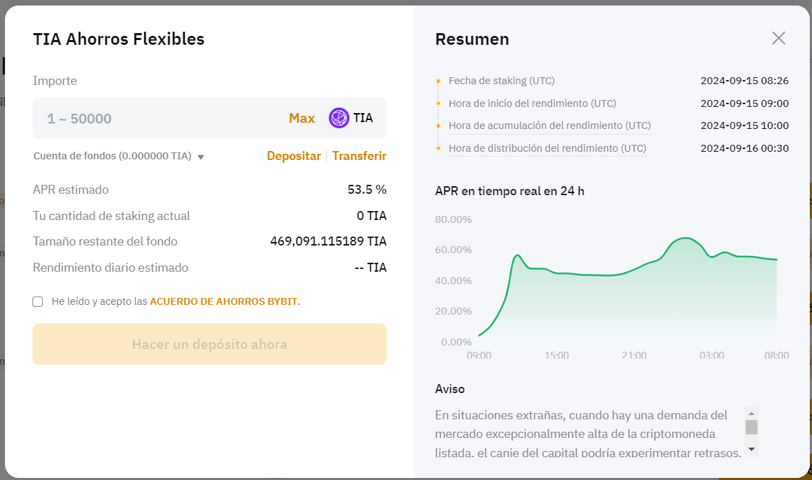812x480 pixels.
Task: Click the 53.5 % APR estimado value
Action: (x=367, y=190)
